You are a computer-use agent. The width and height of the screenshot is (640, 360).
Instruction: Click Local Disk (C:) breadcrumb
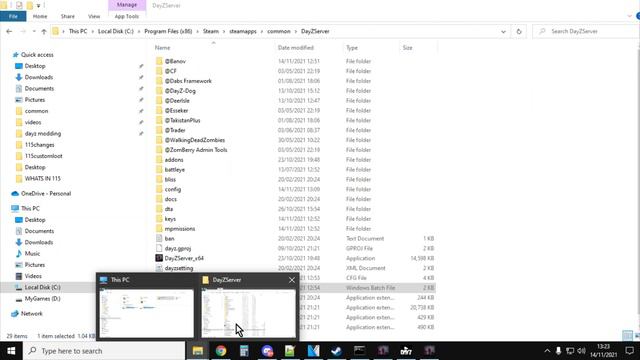(x=116, y=31)
